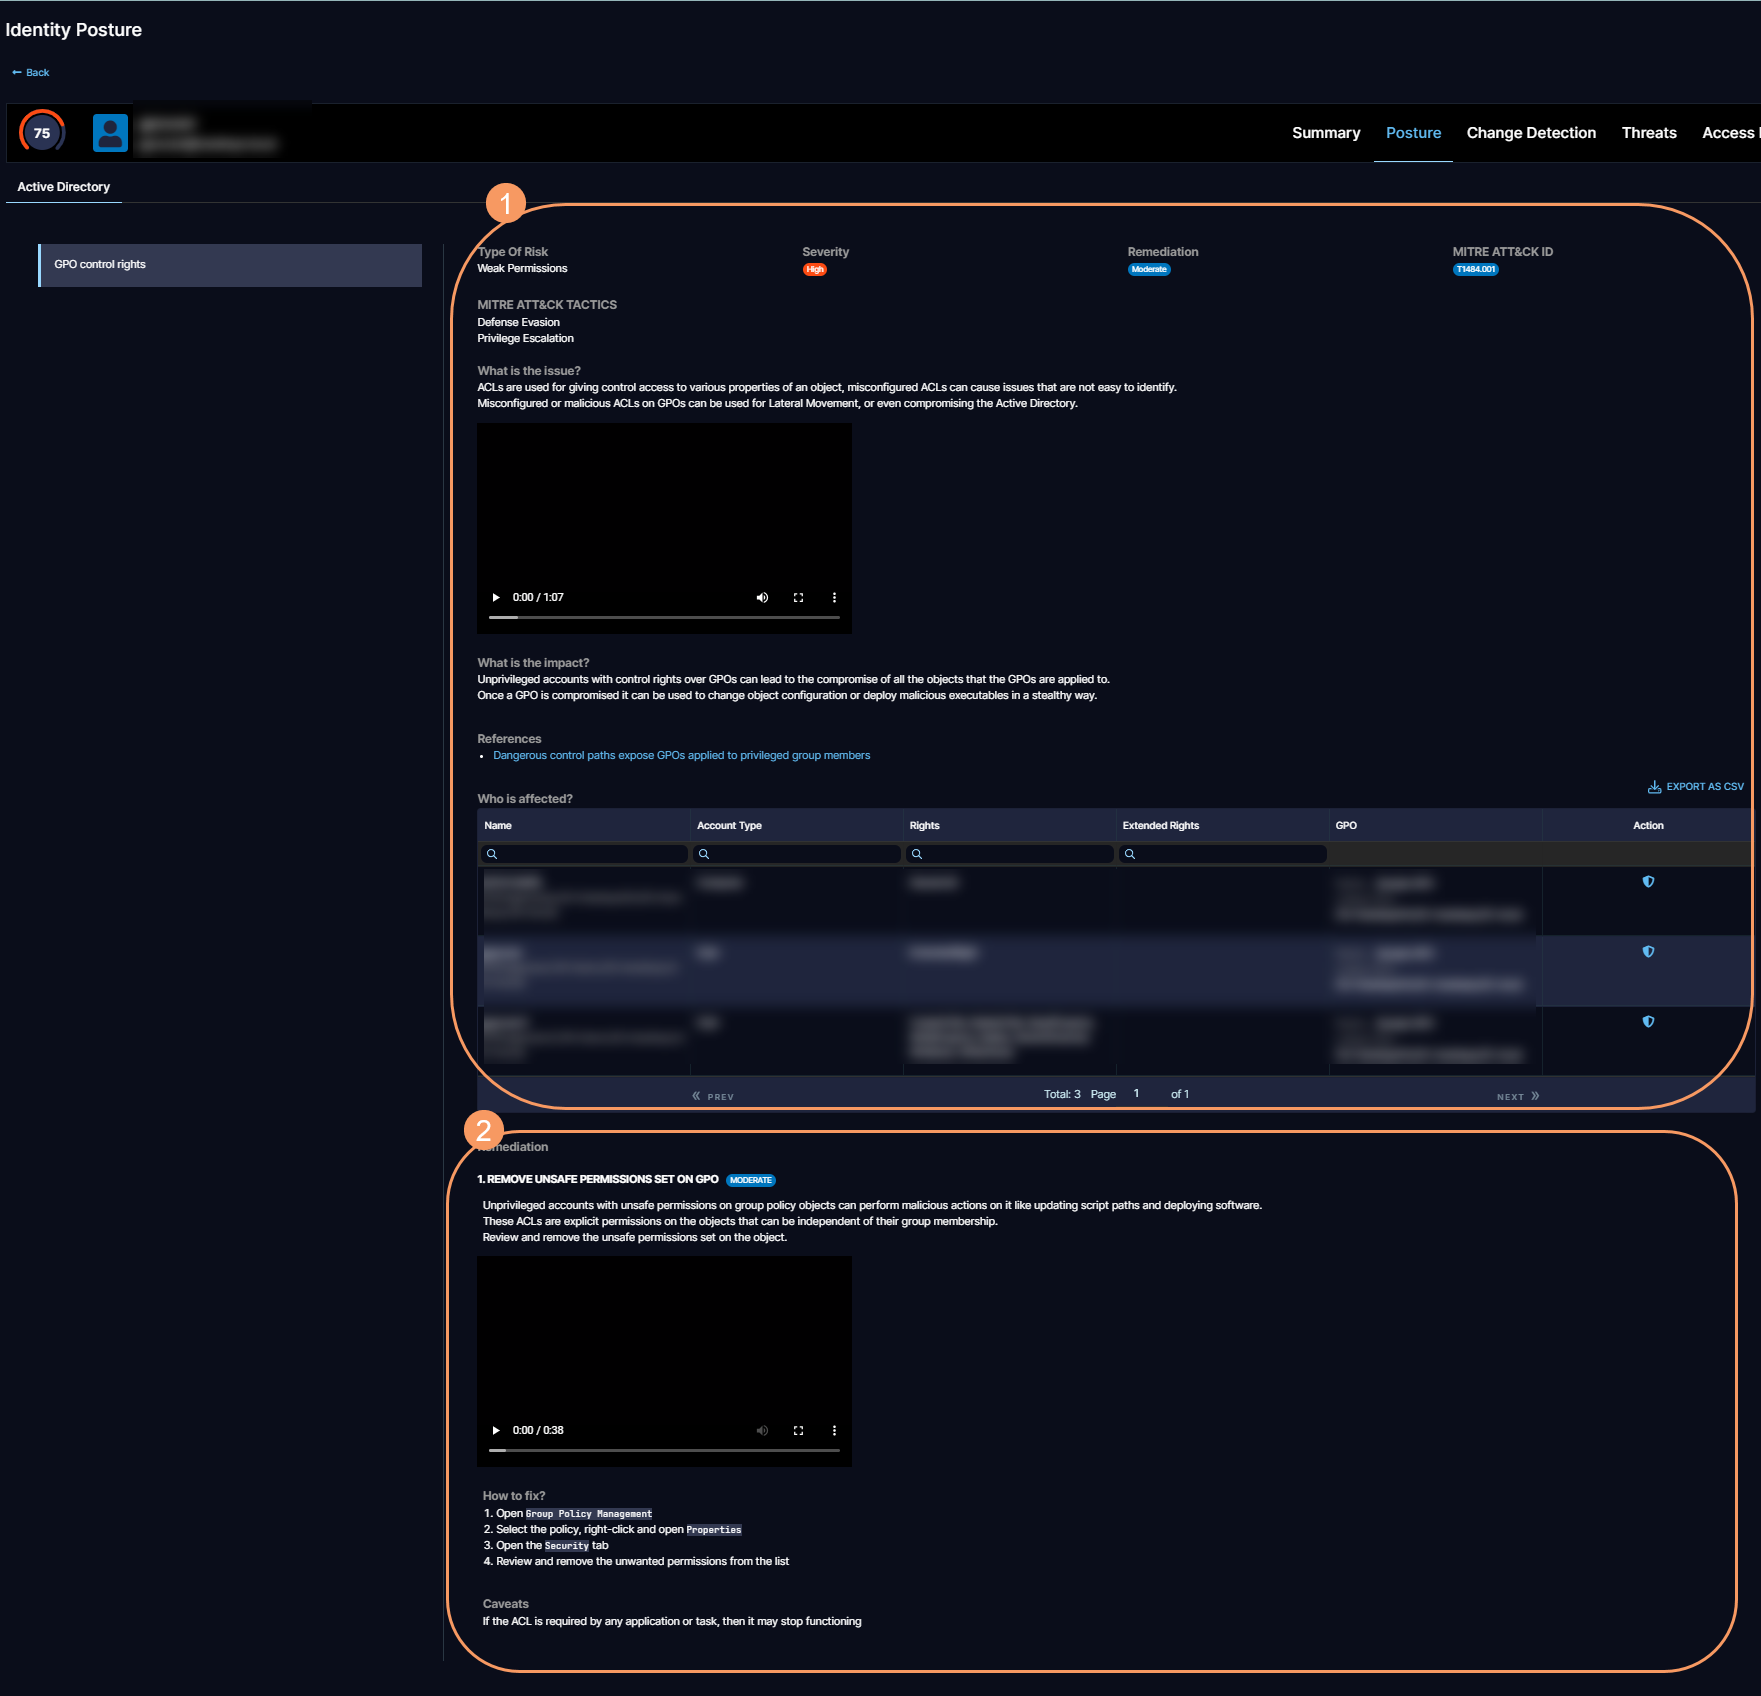Screen dimensions: 1761x1696
Task: Mute the first video's audio
Action: tap(762, 597)
